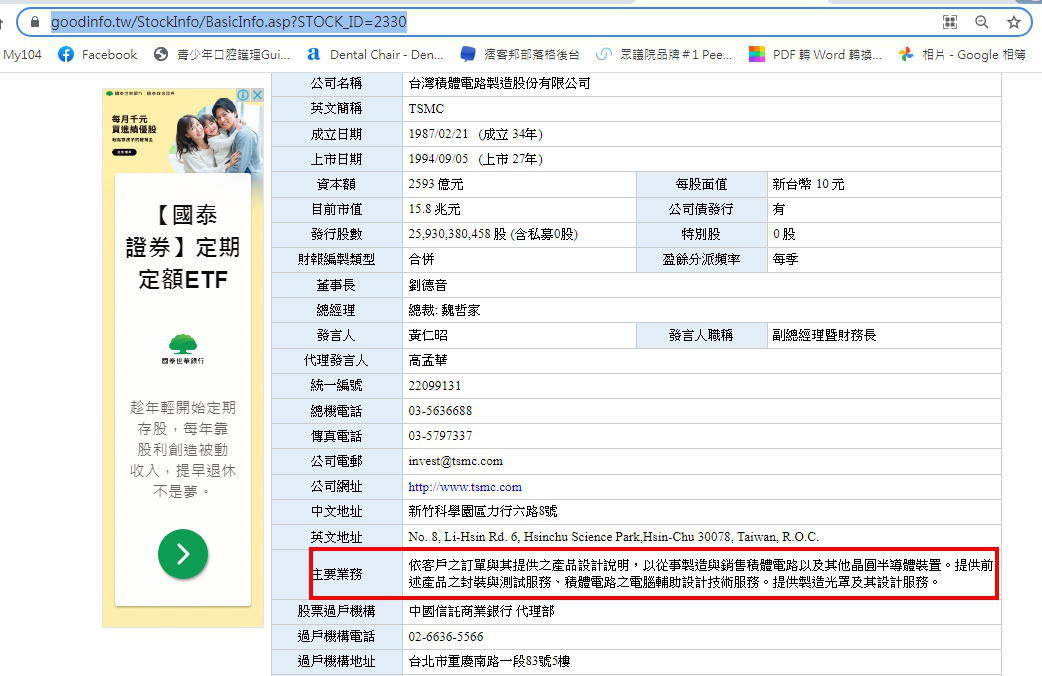Click the 中國信託商業銀行 代理部 cell

tap(702, 612)
